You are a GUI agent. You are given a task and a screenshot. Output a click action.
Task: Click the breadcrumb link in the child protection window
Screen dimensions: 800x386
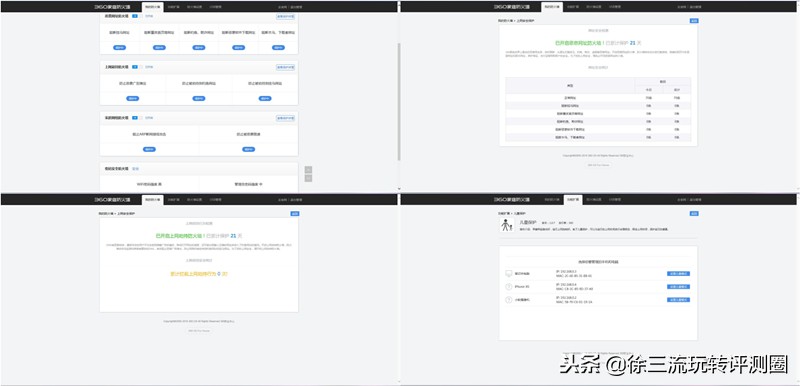coord(503,214)
